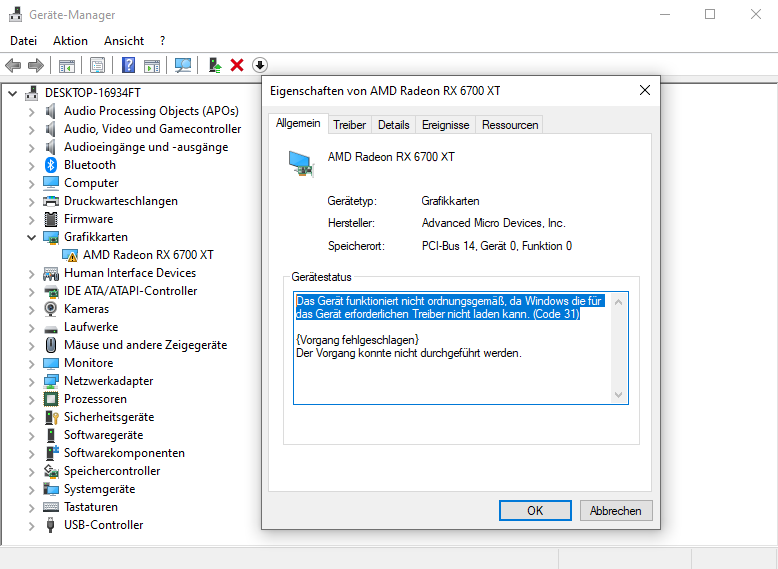Click 'Advanced Micro Devices, Inc.' text
The image size is (778, 569).
(494, 223)
